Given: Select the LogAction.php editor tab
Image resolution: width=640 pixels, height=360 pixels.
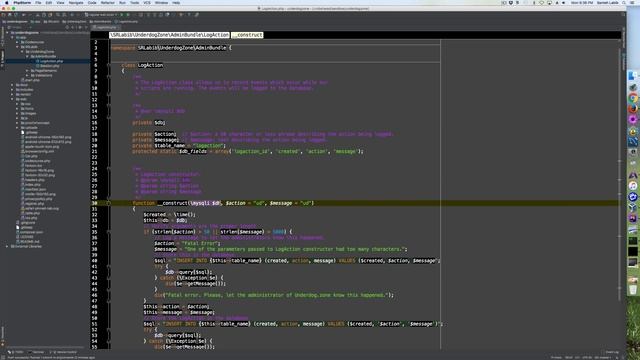Looking at the screenshot, I should pos(106,27).
